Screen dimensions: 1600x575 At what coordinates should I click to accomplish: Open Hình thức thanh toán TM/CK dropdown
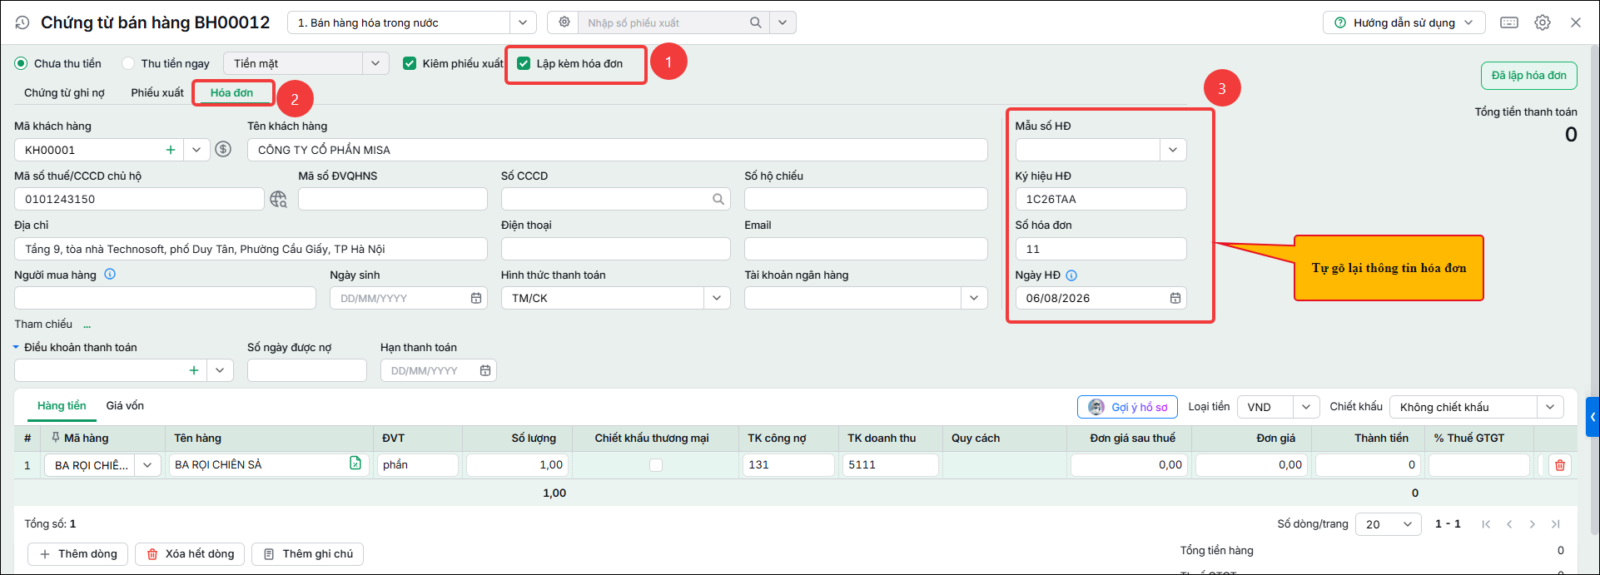click(x=717, y=298)
